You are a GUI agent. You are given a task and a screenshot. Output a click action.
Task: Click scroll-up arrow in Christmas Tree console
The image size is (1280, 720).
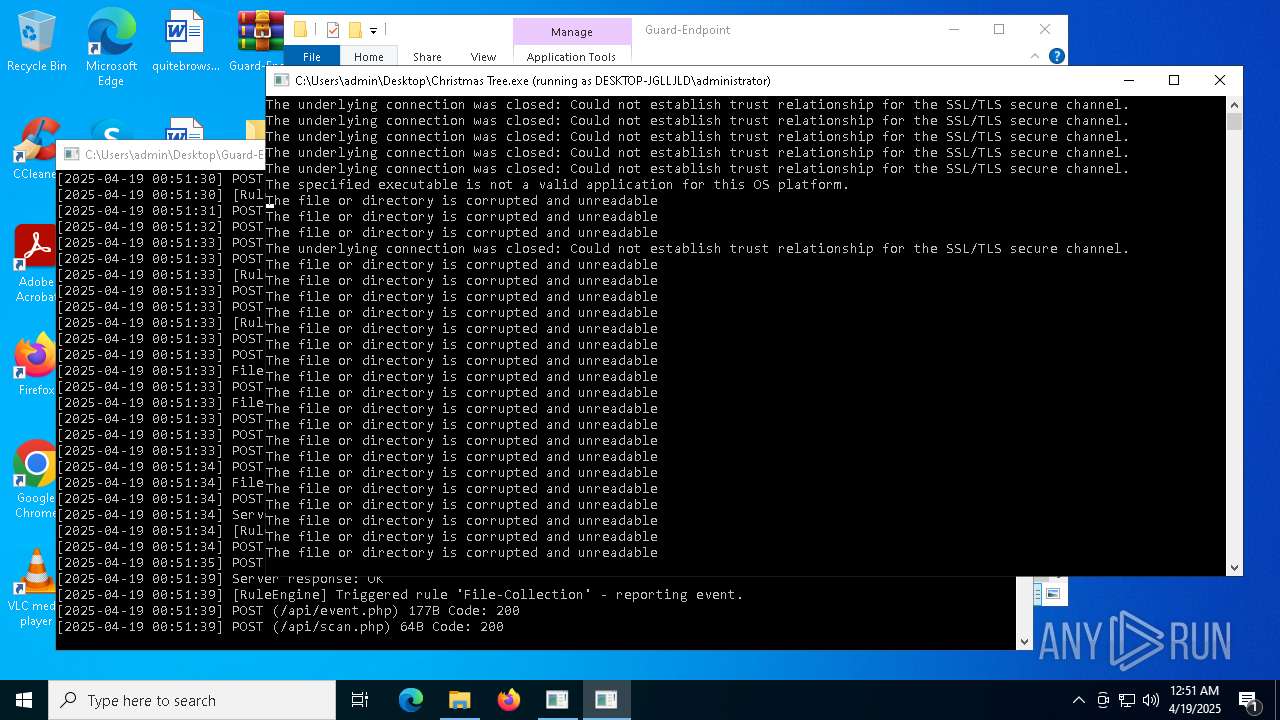click(x=1234, y=104)
